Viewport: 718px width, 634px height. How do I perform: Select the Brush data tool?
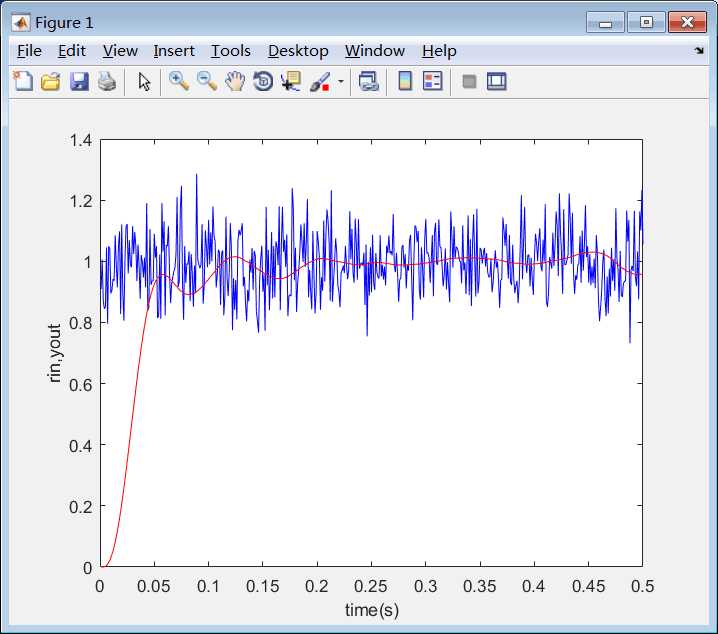coord(320,81)
